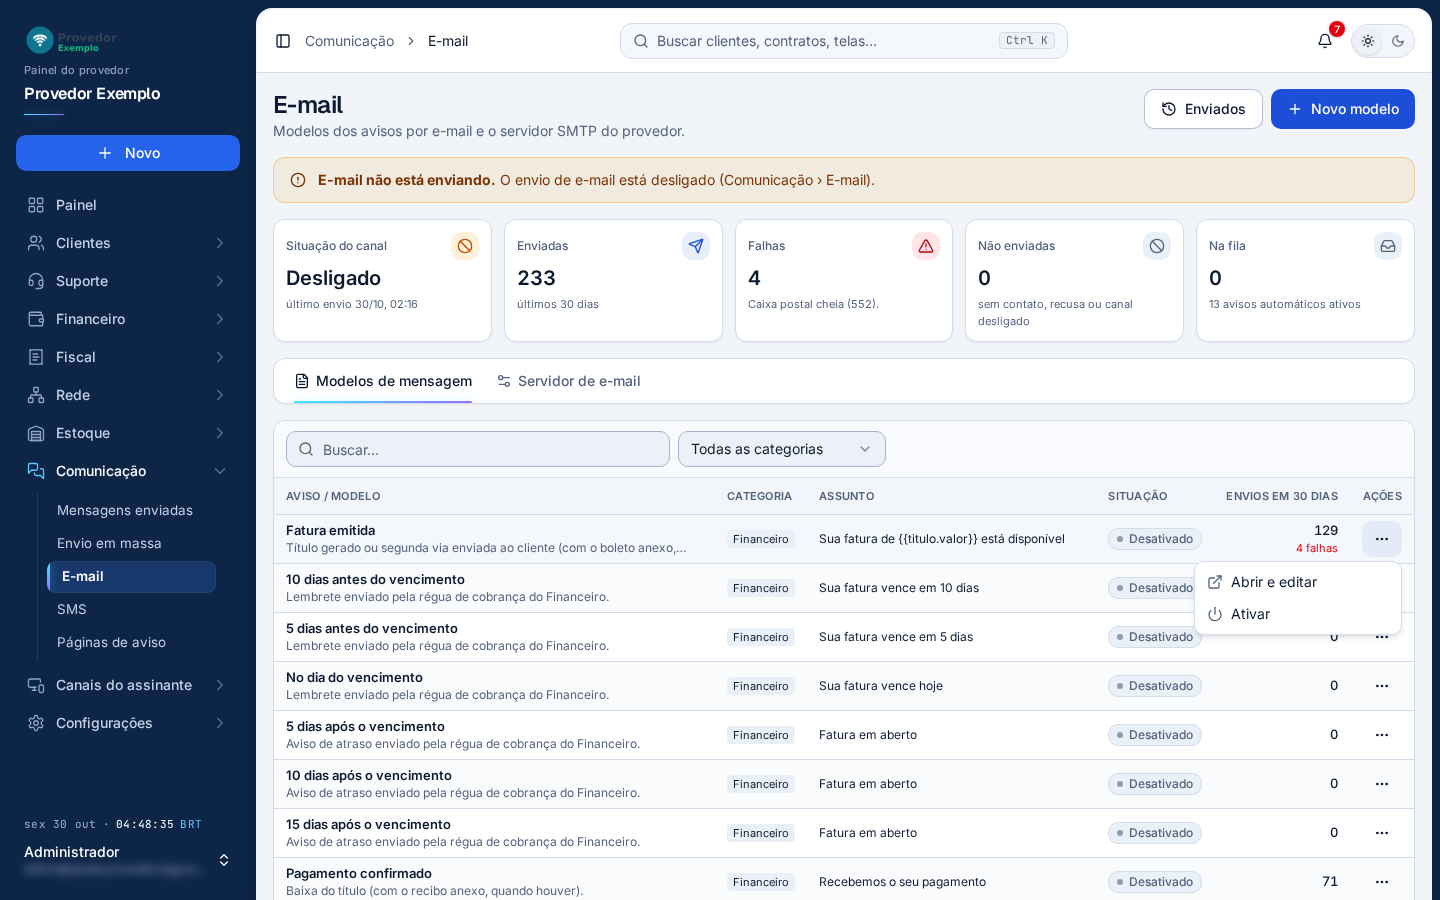
Task: Open actions for No dia do vencimento
Action: tap(1382, 686)
